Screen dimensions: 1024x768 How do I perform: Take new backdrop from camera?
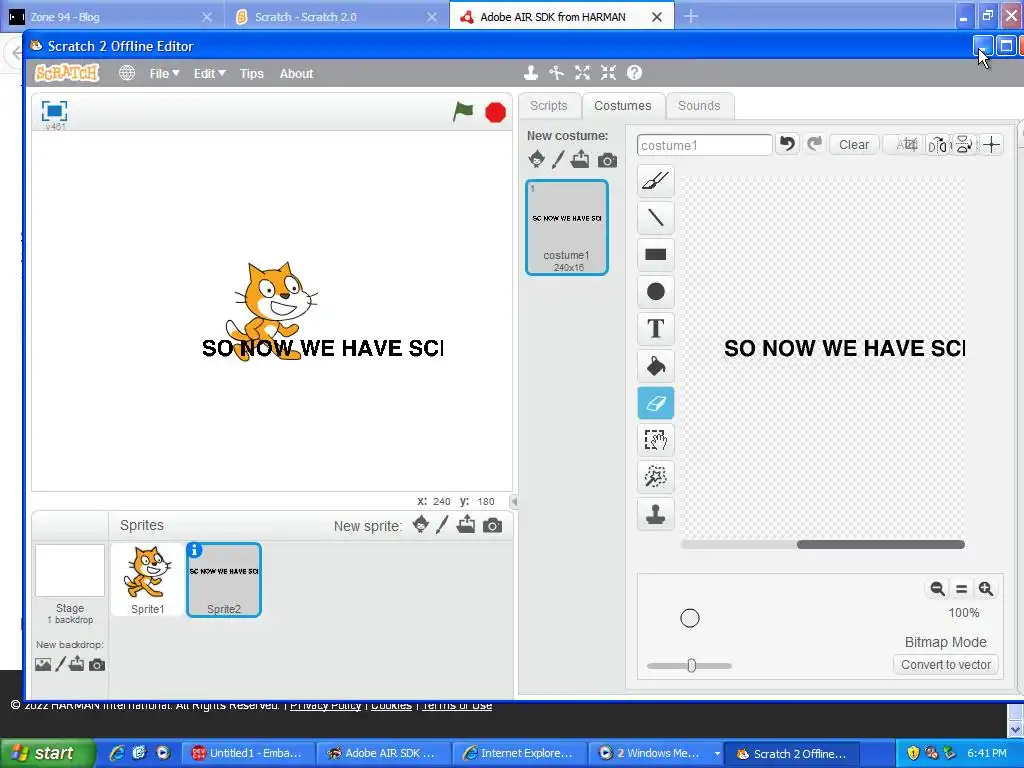(97, 665)
